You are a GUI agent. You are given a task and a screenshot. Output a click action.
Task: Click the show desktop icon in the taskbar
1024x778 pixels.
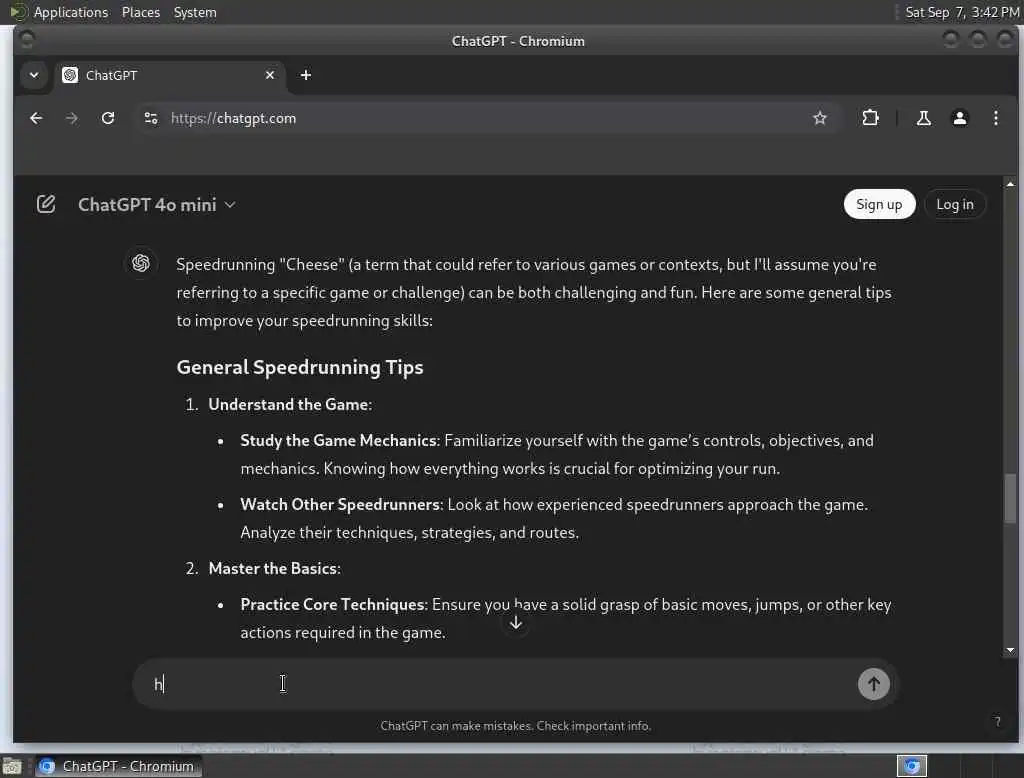coord(12,766)
